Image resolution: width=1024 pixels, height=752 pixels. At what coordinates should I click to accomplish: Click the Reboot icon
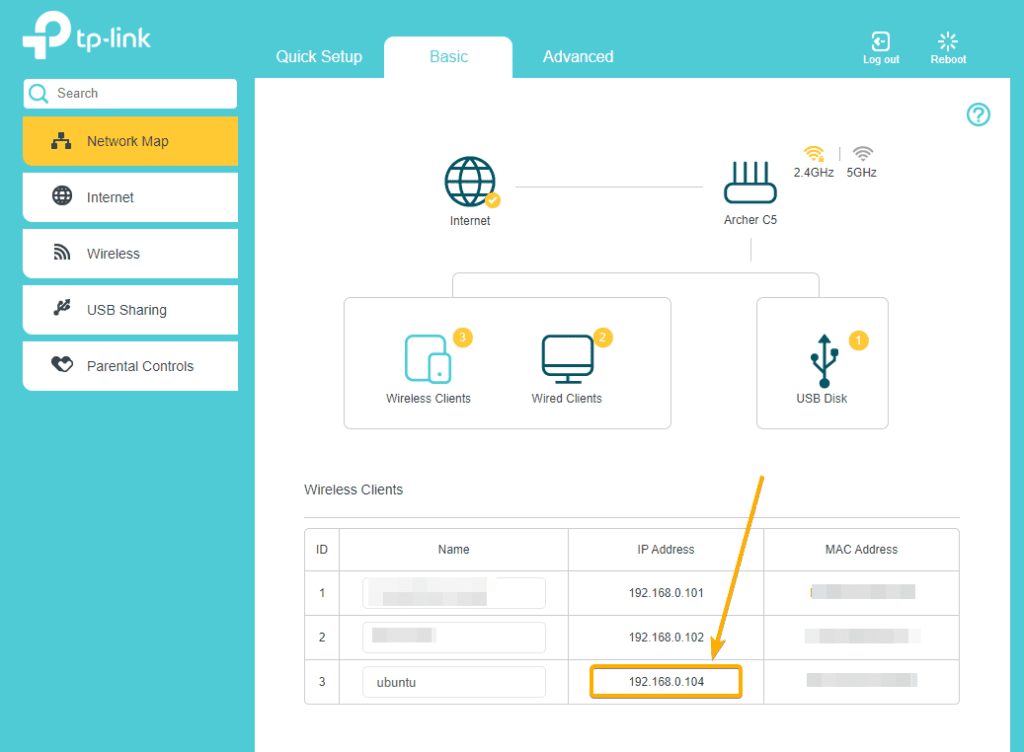click(948, 41)
